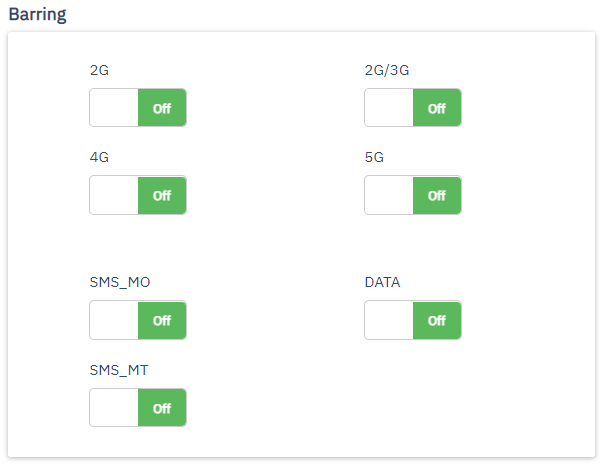Click the 2G label text

[x=99, y=71]
